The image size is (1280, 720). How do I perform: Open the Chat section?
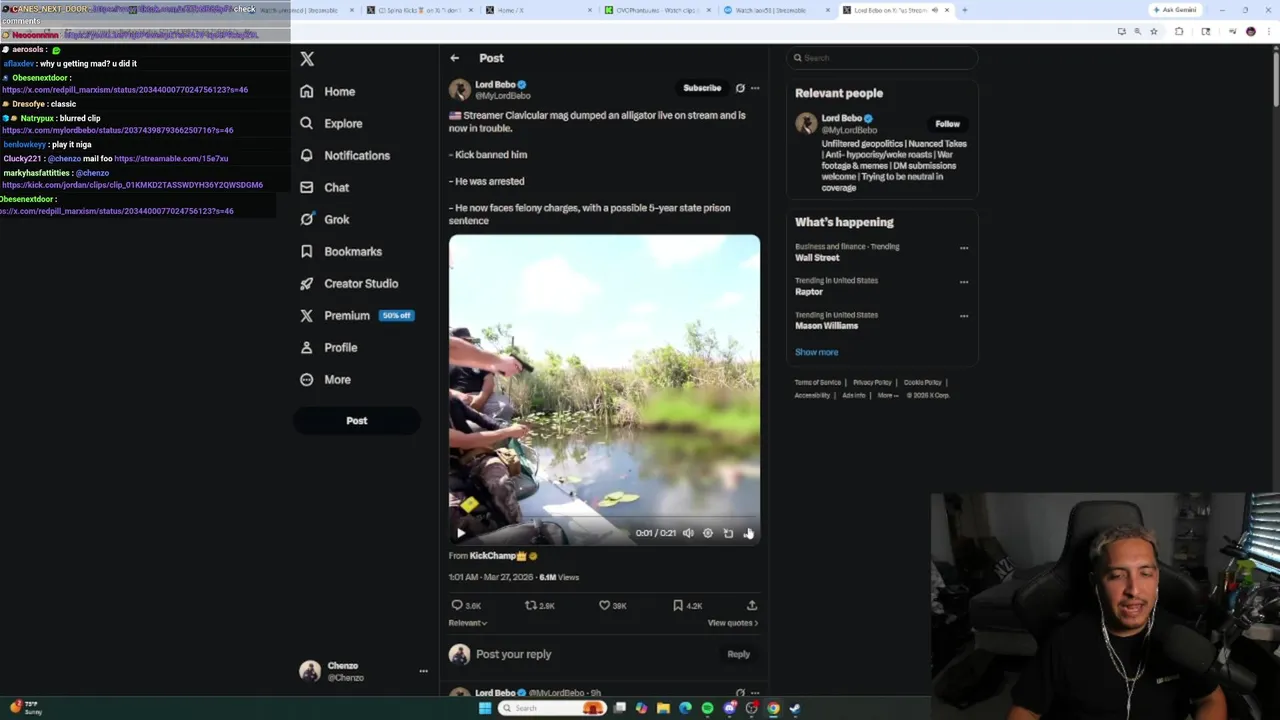coord(324,187)
